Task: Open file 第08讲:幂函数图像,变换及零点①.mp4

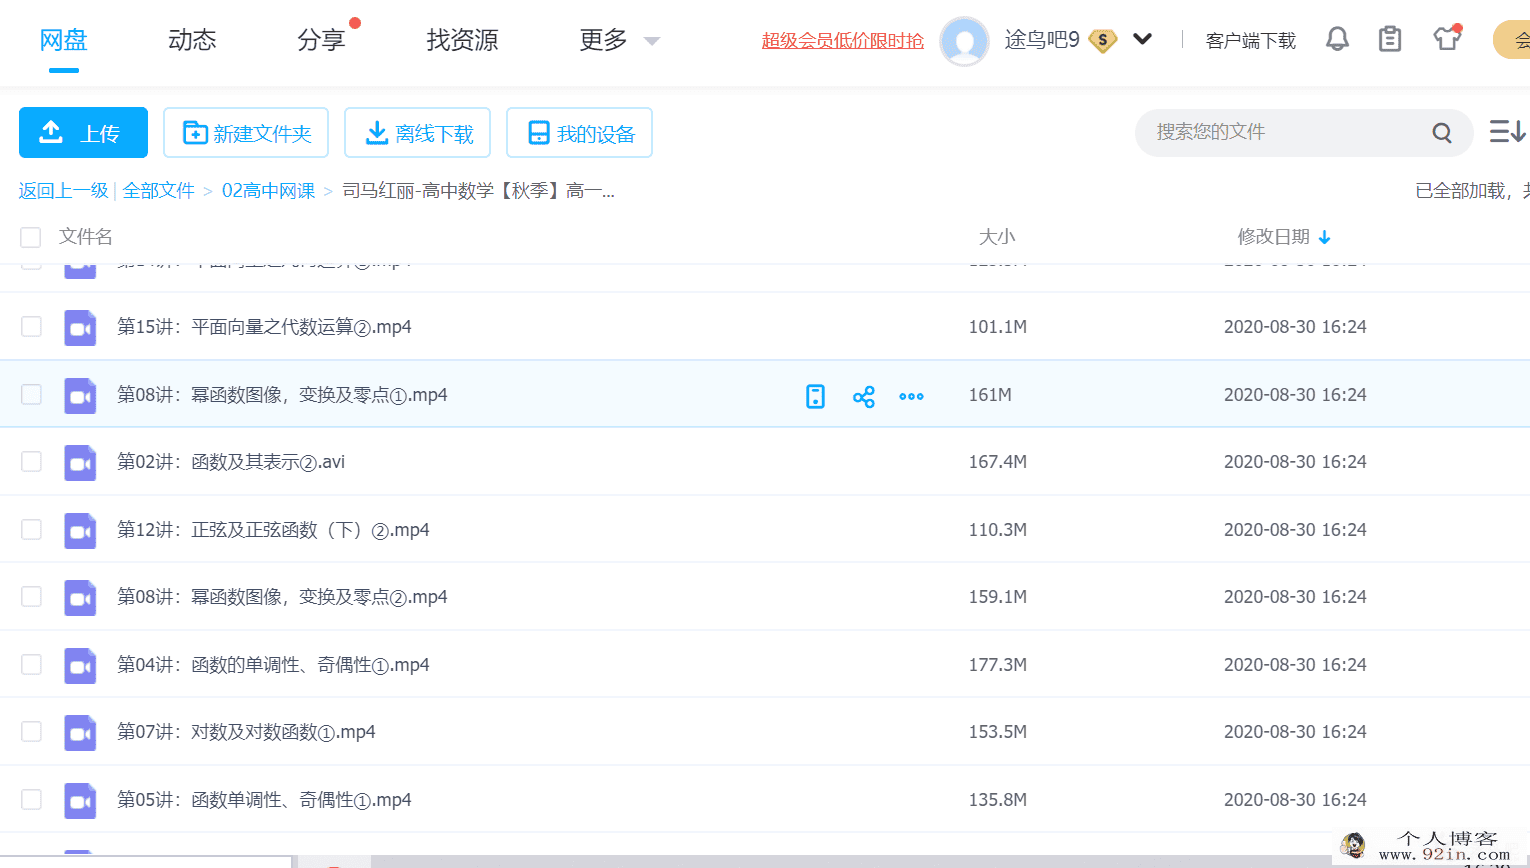Action: coord(282,395)
